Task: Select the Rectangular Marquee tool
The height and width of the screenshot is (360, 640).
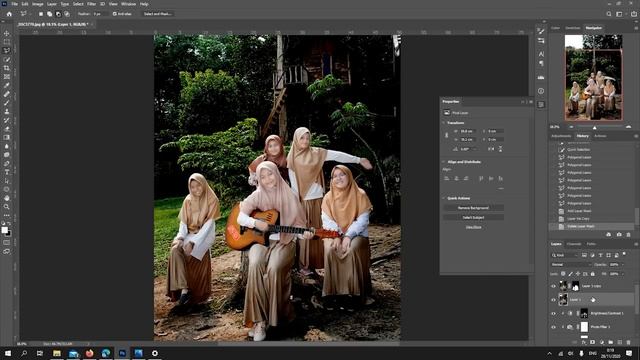Action: point(7,42)
